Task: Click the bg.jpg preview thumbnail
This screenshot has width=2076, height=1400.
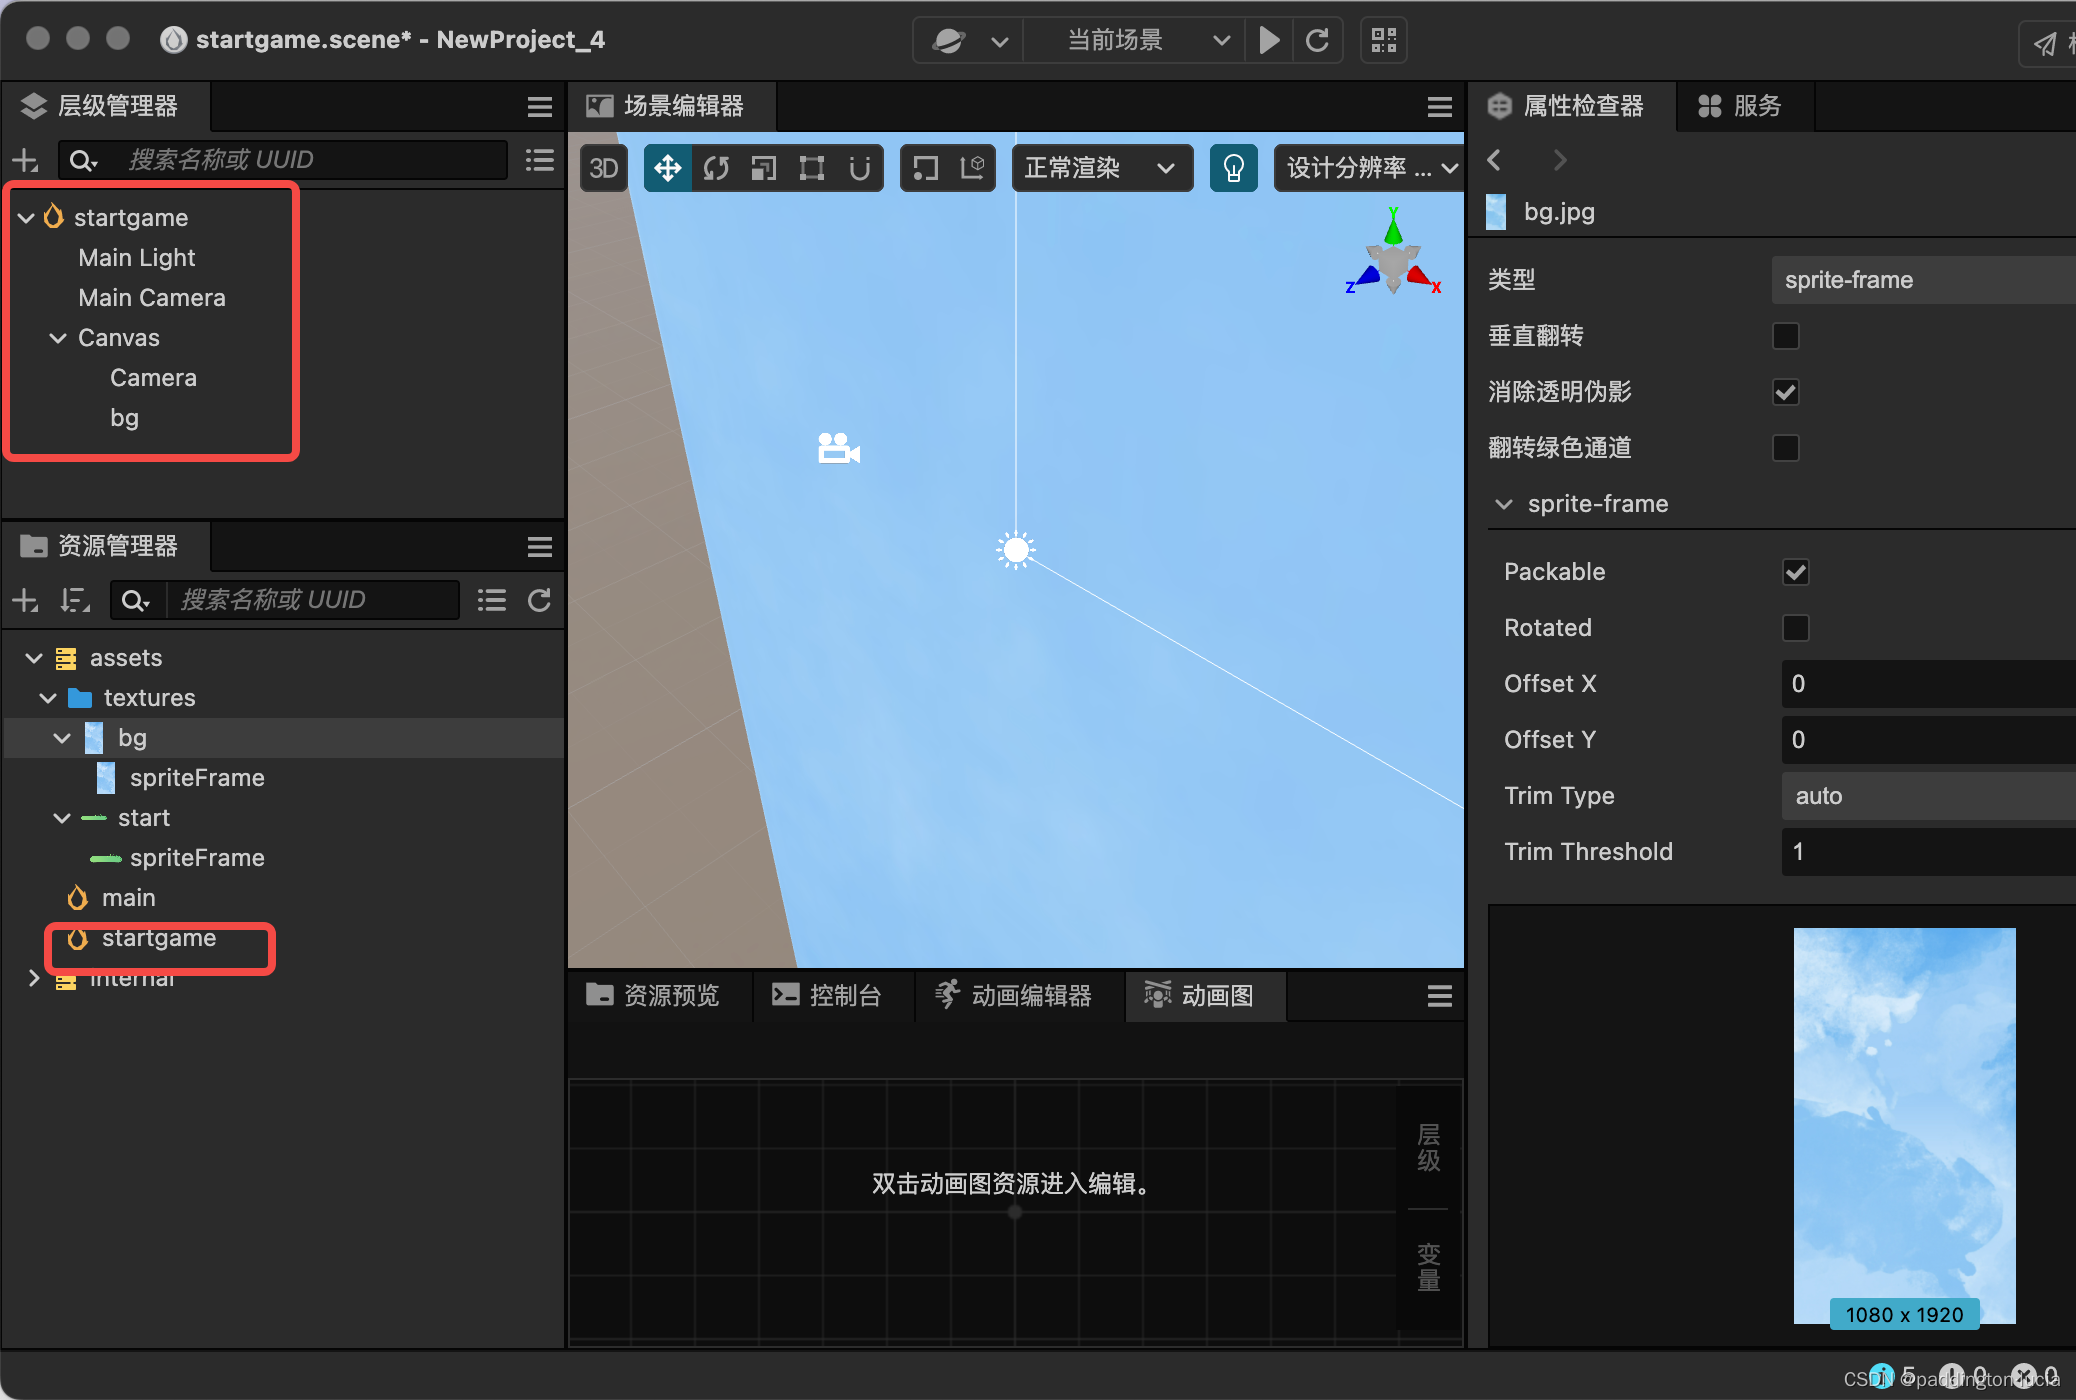Action: tap(1903, 1125)
